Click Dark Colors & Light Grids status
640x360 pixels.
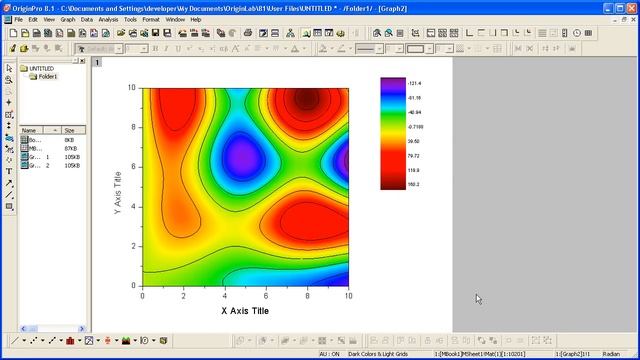[378, 354]
